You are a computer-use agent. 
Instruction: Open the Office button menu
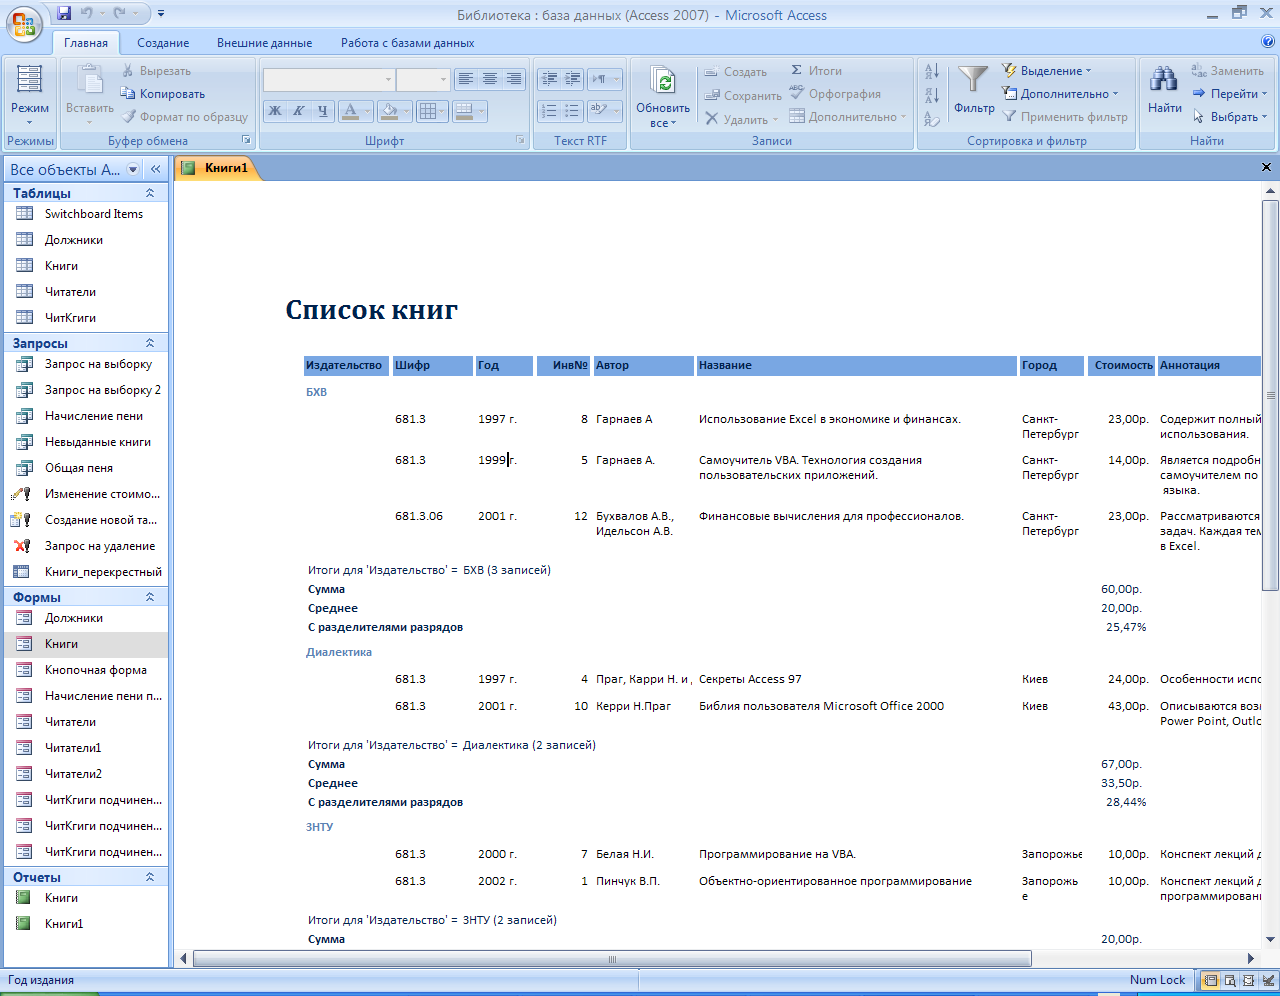click(x=24, y=22)
